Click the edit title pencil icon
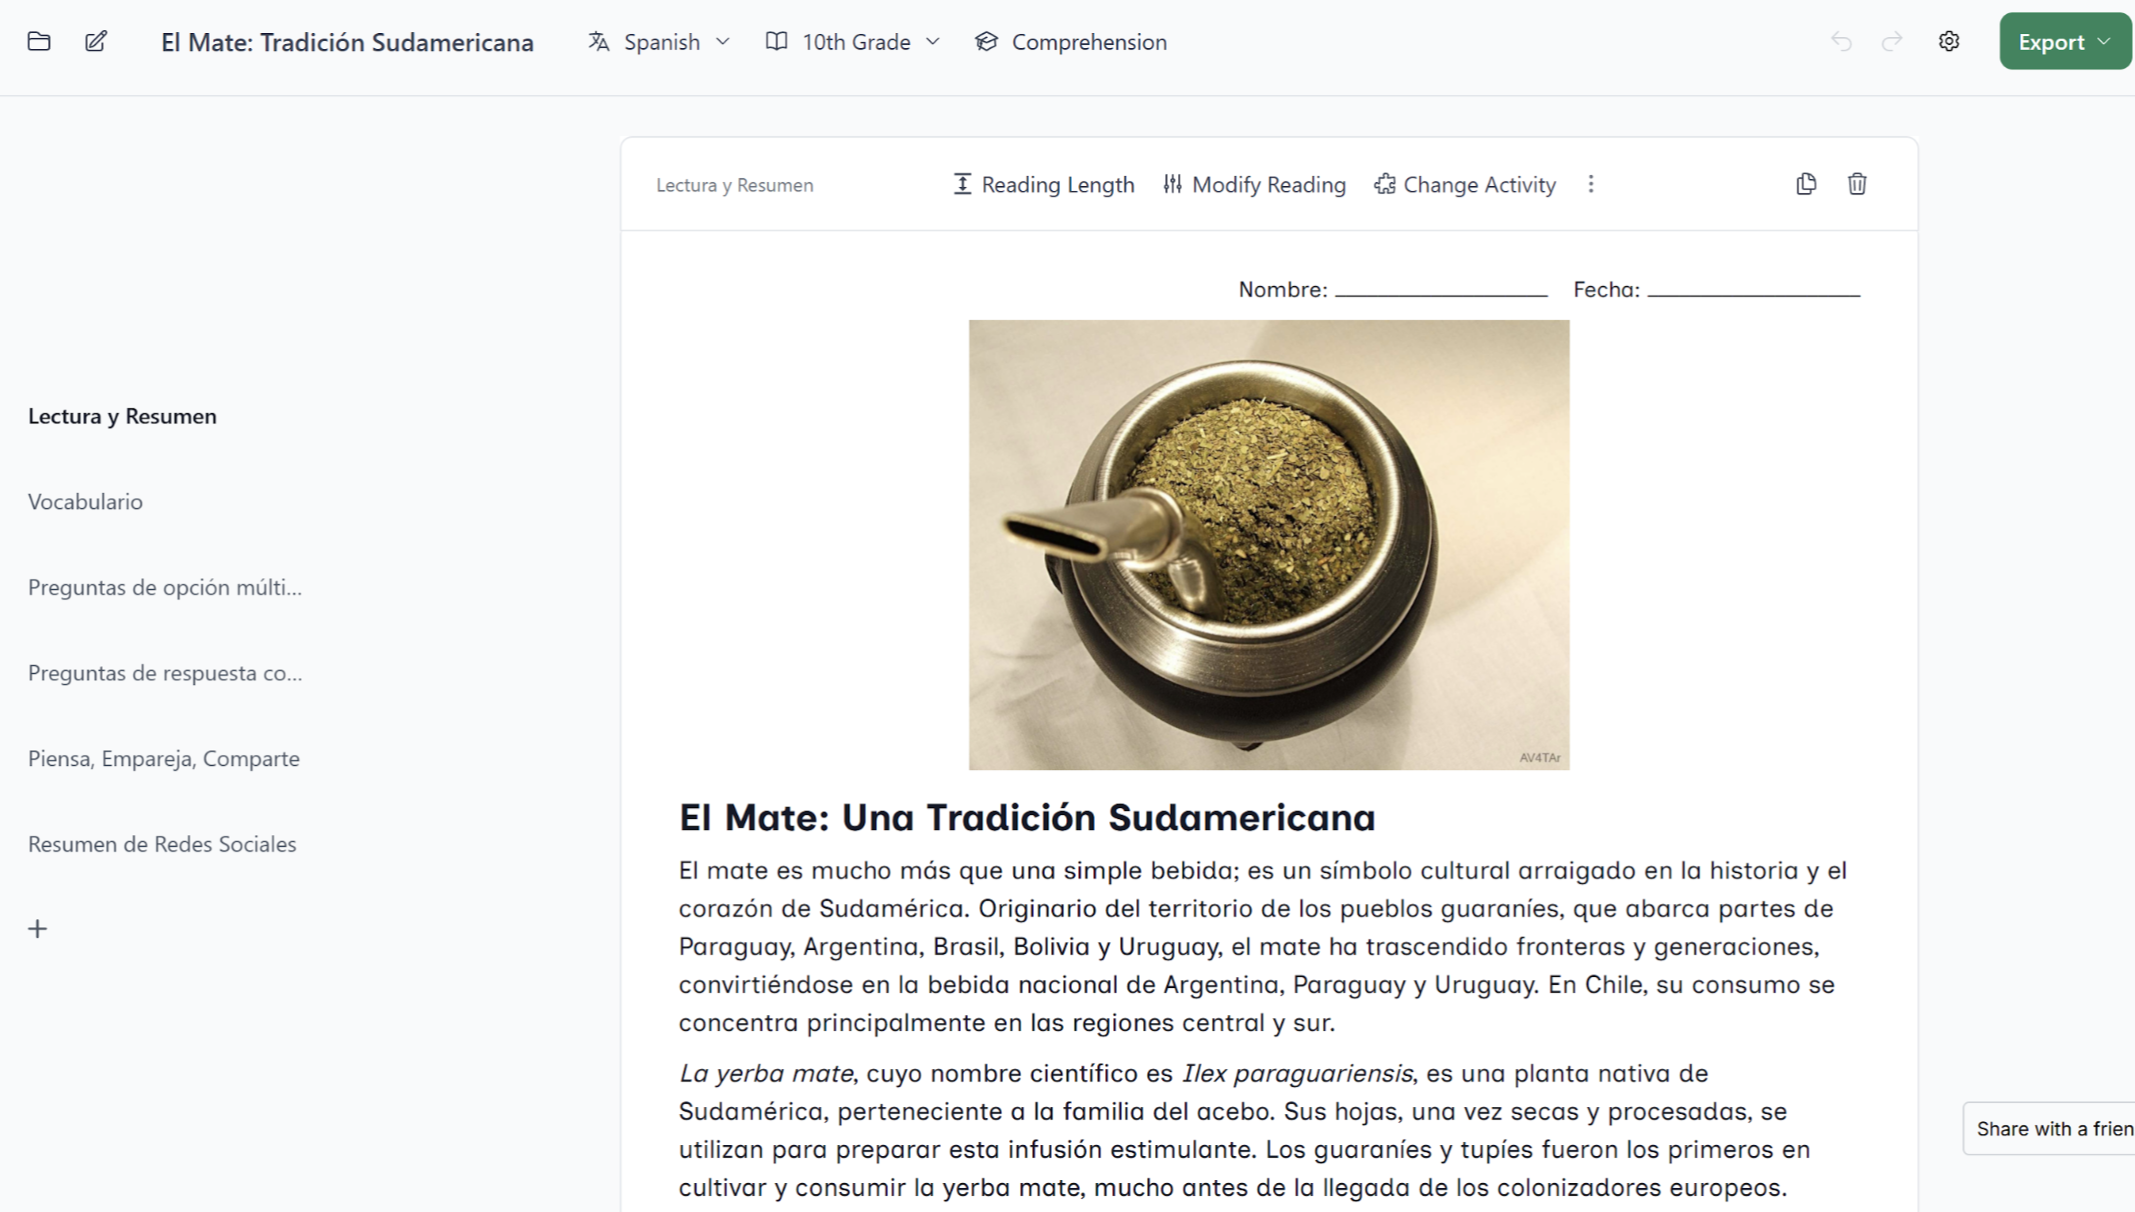 [x=96, y=42]
